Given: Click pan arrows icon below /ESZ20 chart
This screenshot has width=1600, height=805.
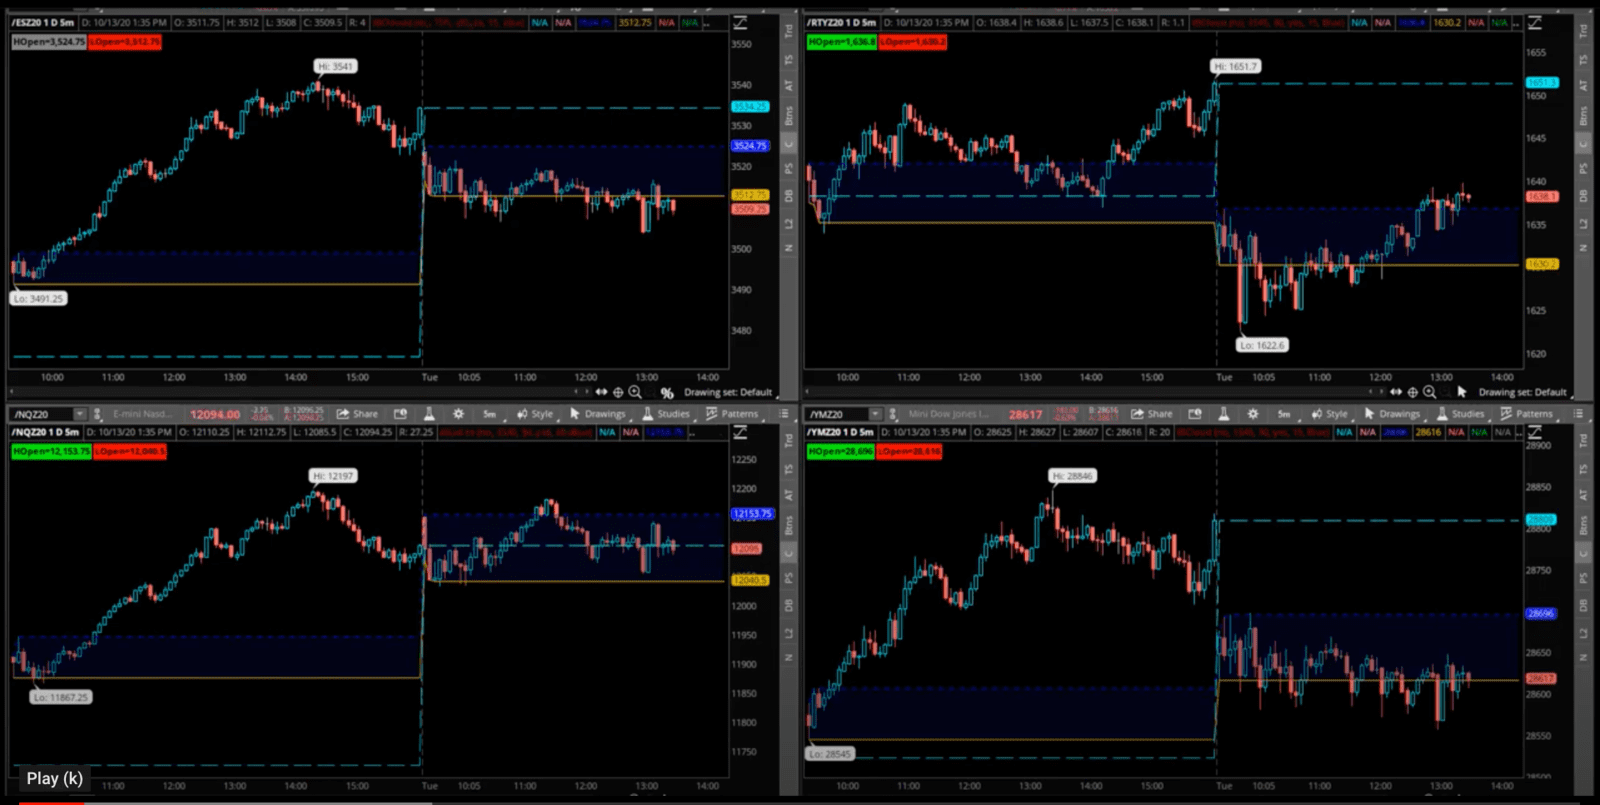Looking at the screenshot, I should 601,392.
